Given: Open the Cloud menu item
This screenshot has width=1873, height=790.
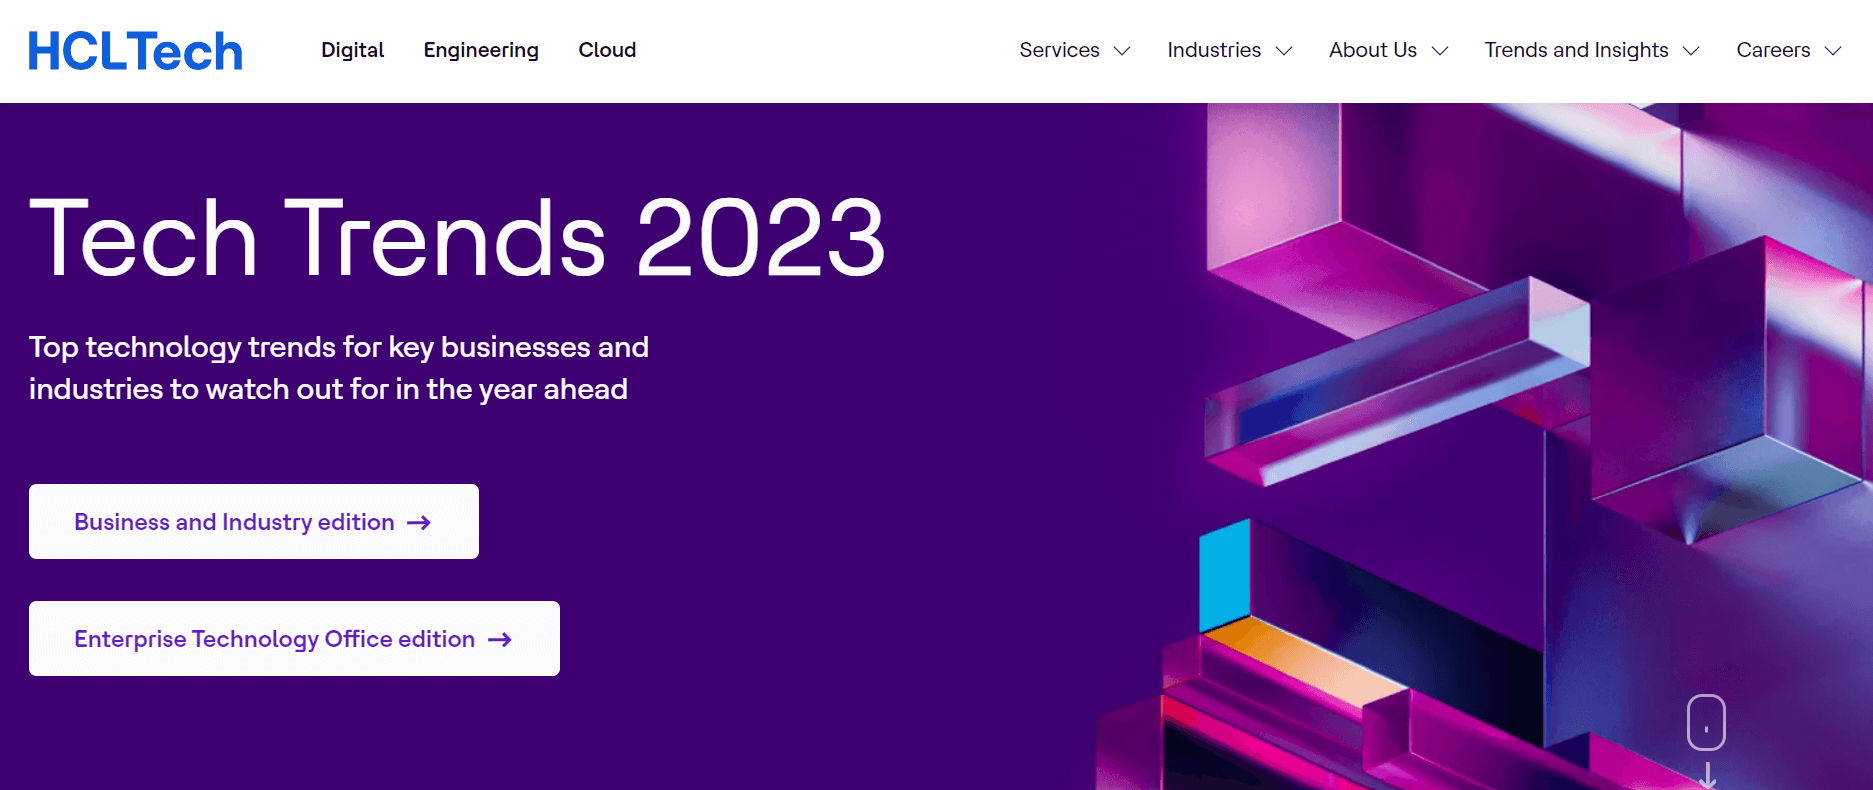Looking at the screenshot, I should tap(607, 50).
